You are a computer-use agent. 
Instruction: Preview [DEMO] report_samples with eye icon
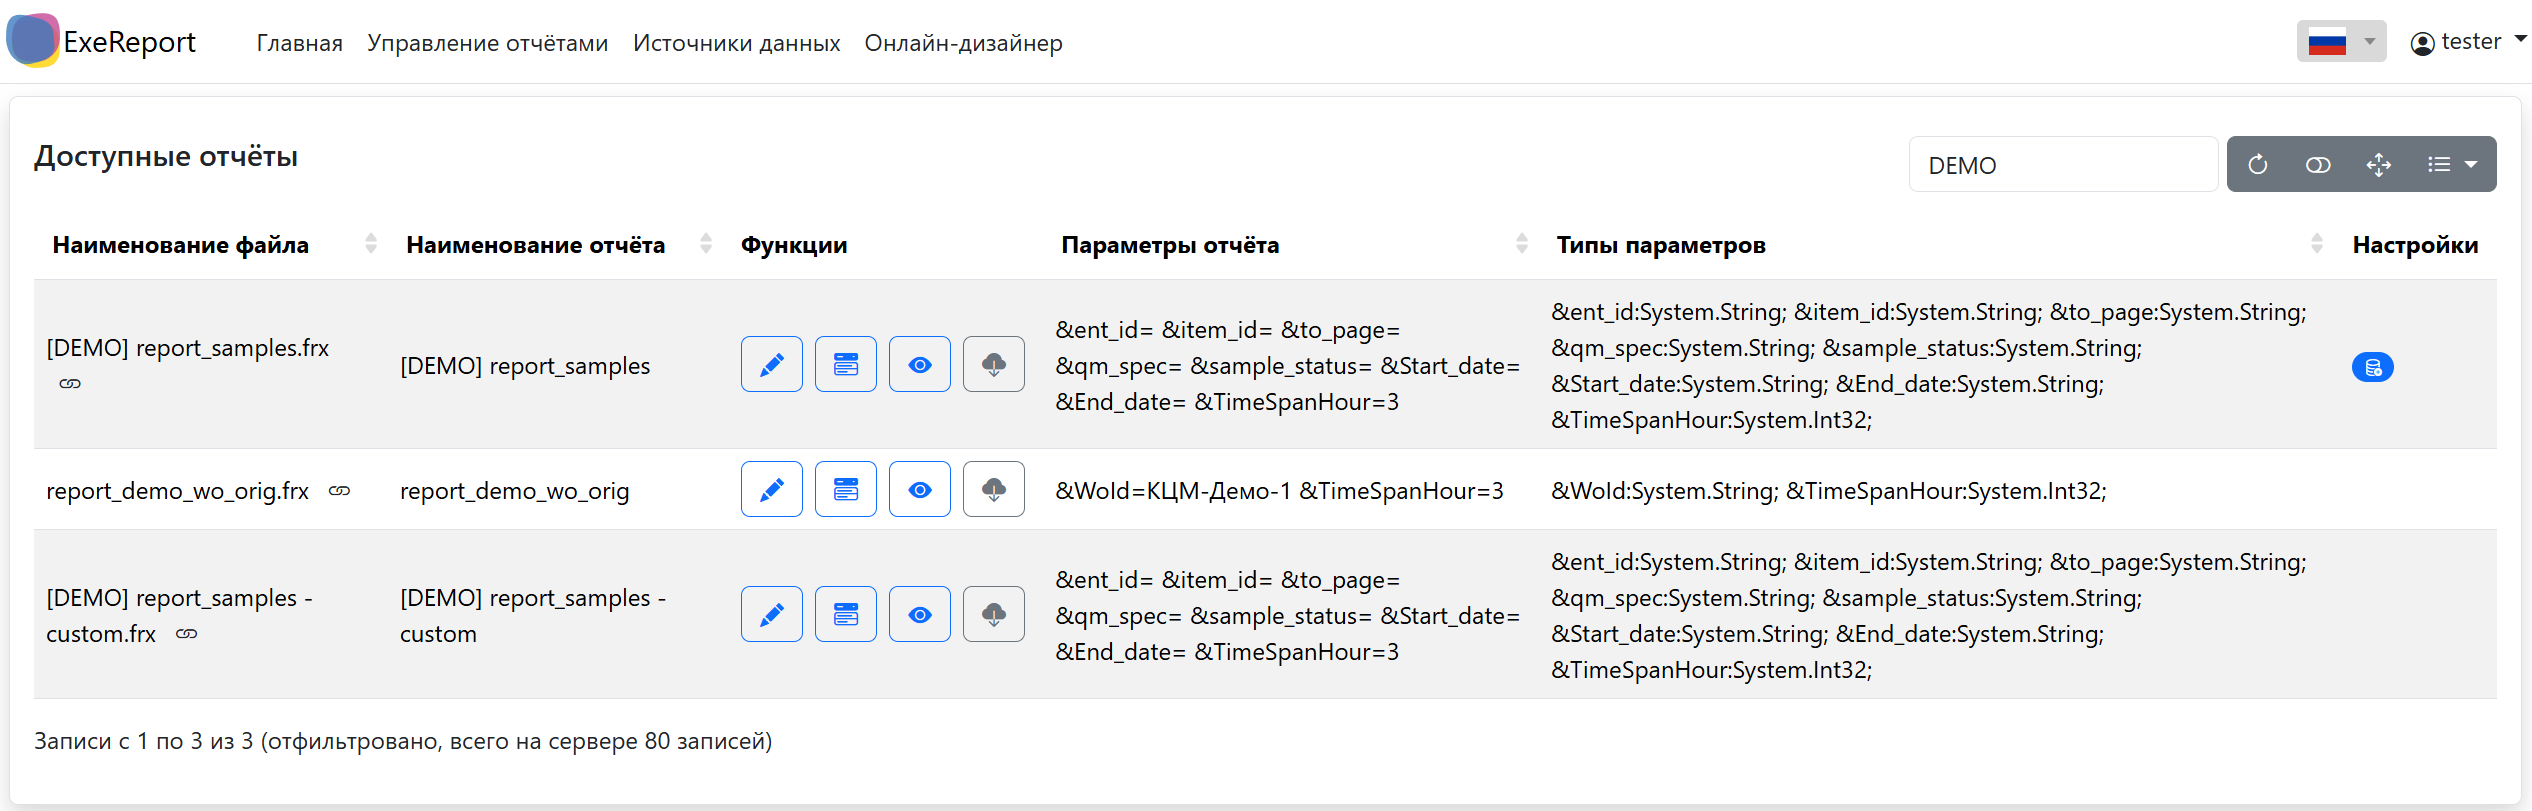pos(919,365)
